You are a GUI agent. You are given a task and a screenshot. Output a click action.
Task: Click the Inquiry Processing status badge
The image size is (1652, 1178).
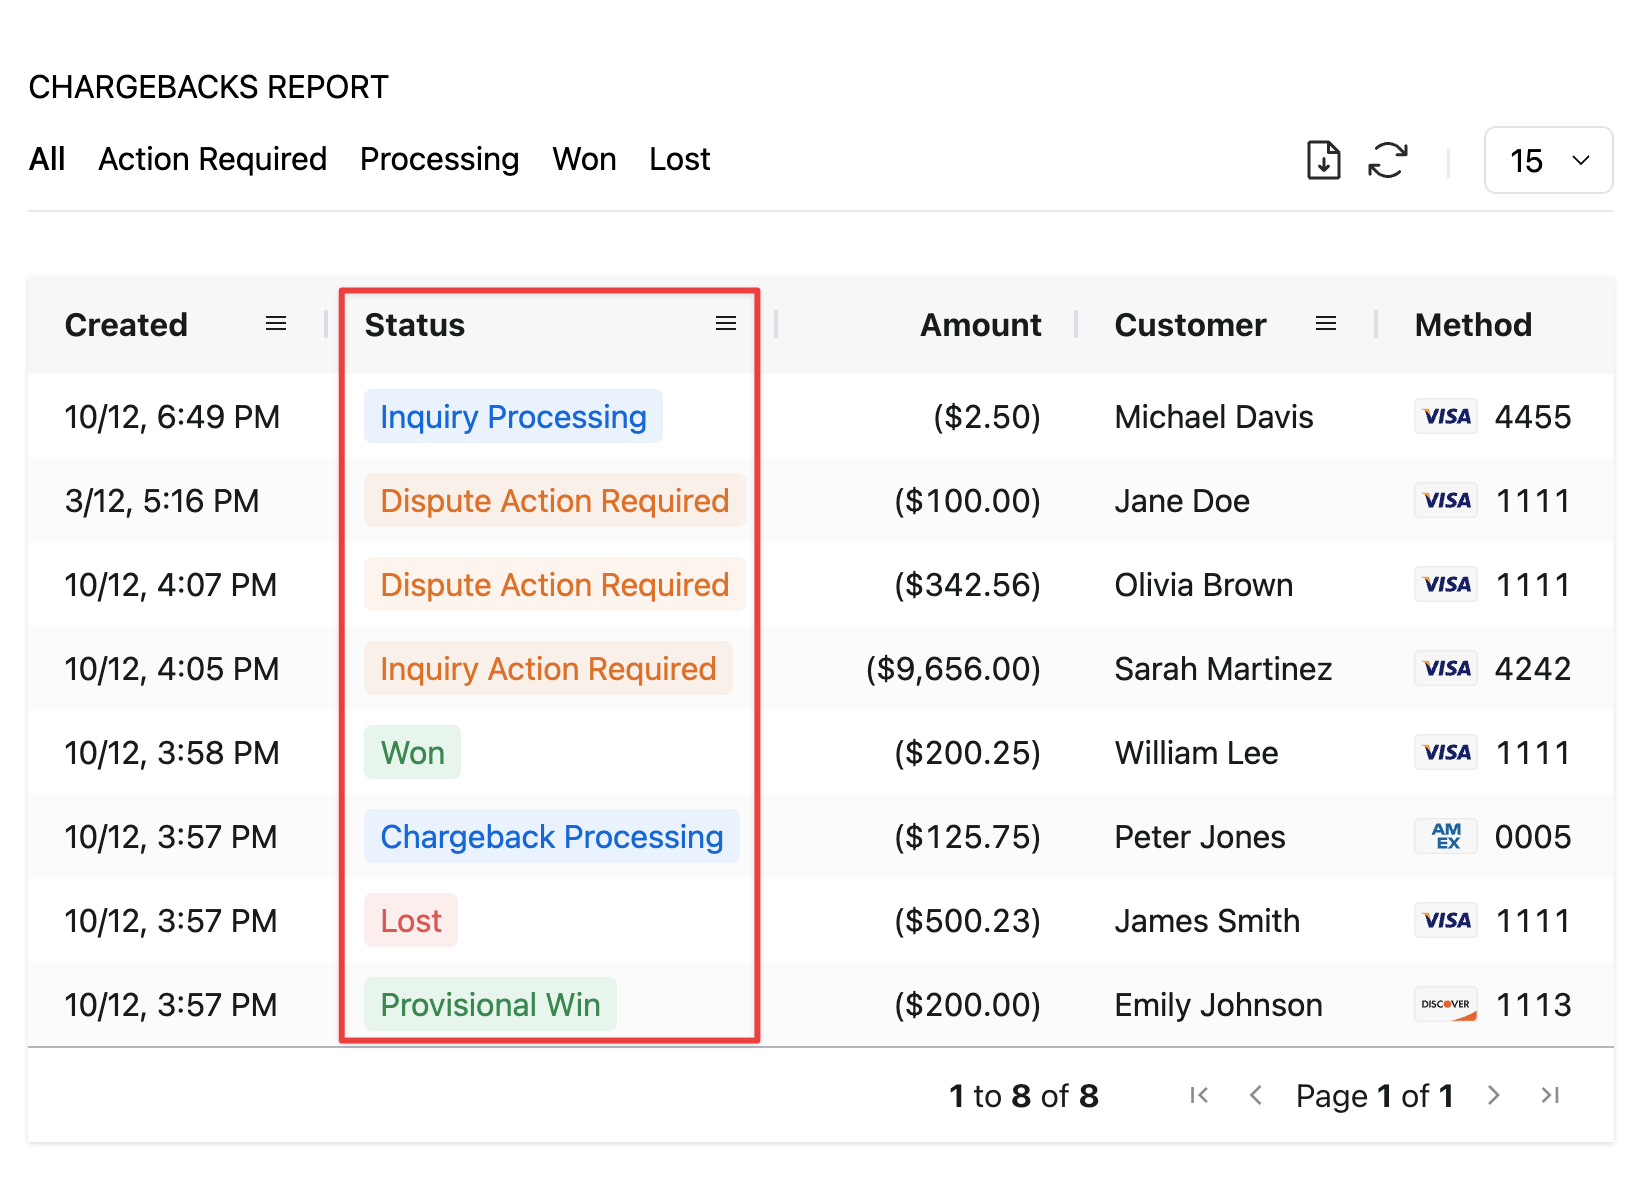513,417
